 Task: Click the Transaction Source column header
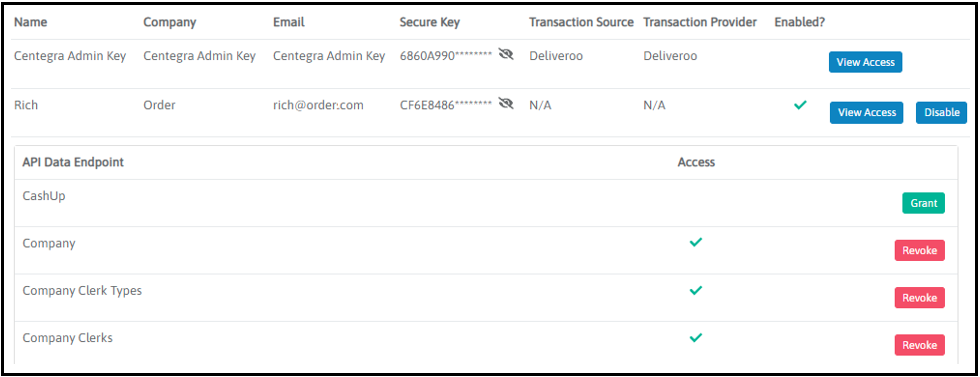(x=581, y=23)
